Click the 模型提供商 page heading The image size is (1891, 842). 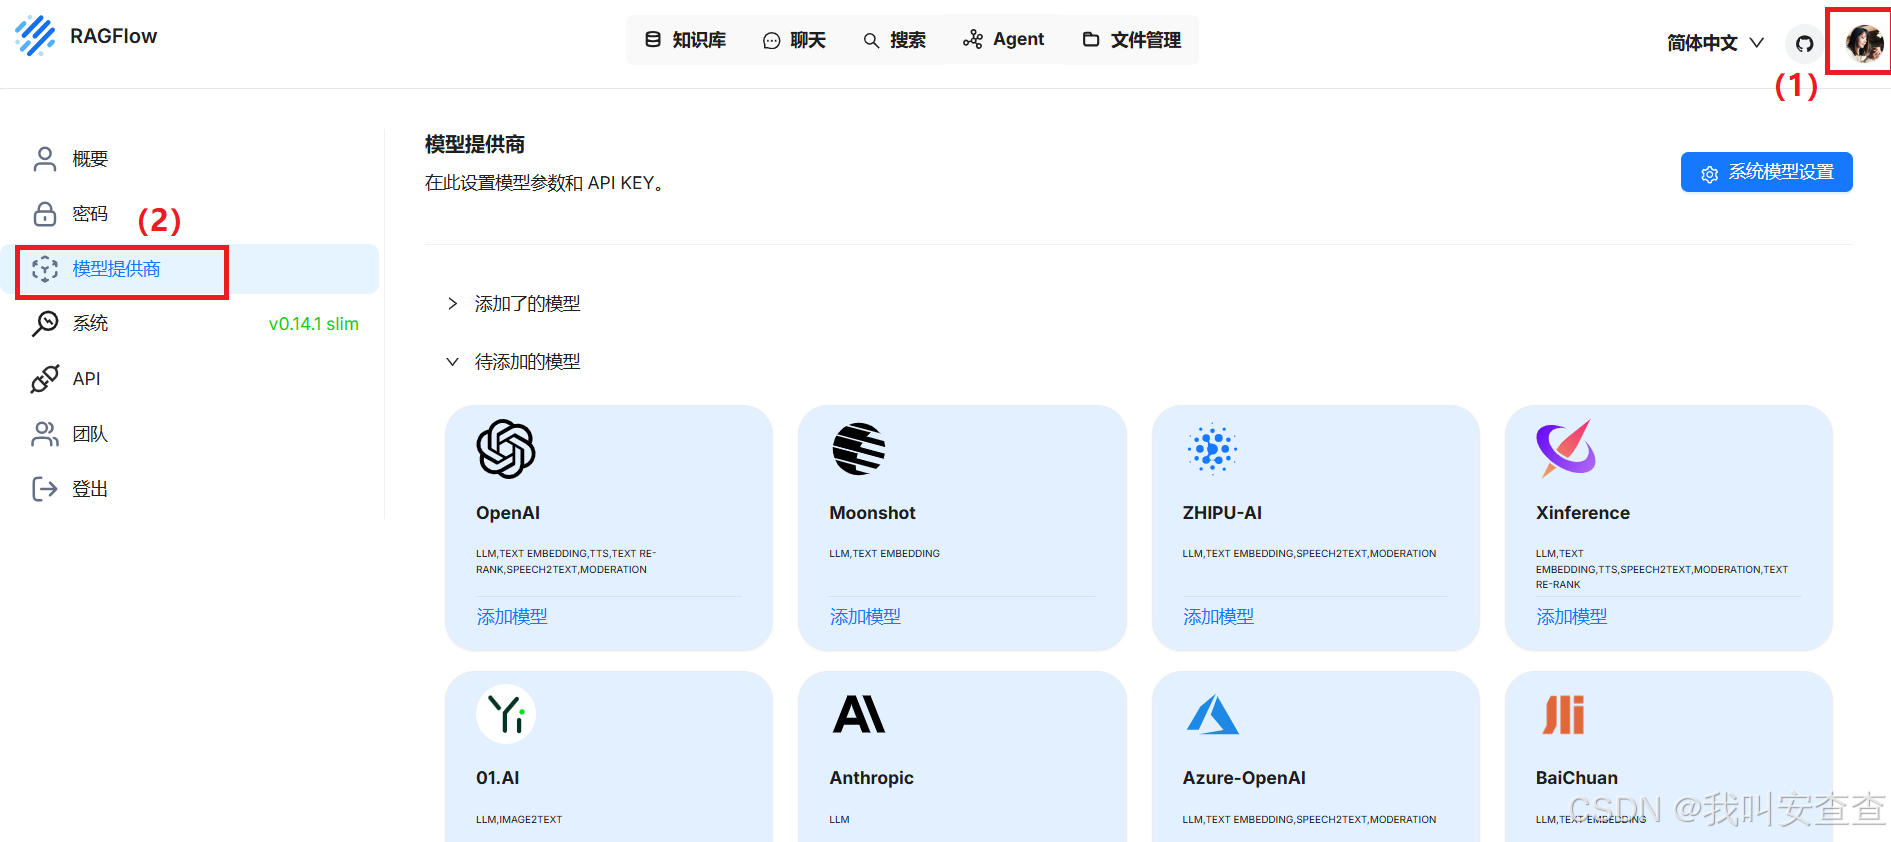pyautogui.click(x=475, y=145)
